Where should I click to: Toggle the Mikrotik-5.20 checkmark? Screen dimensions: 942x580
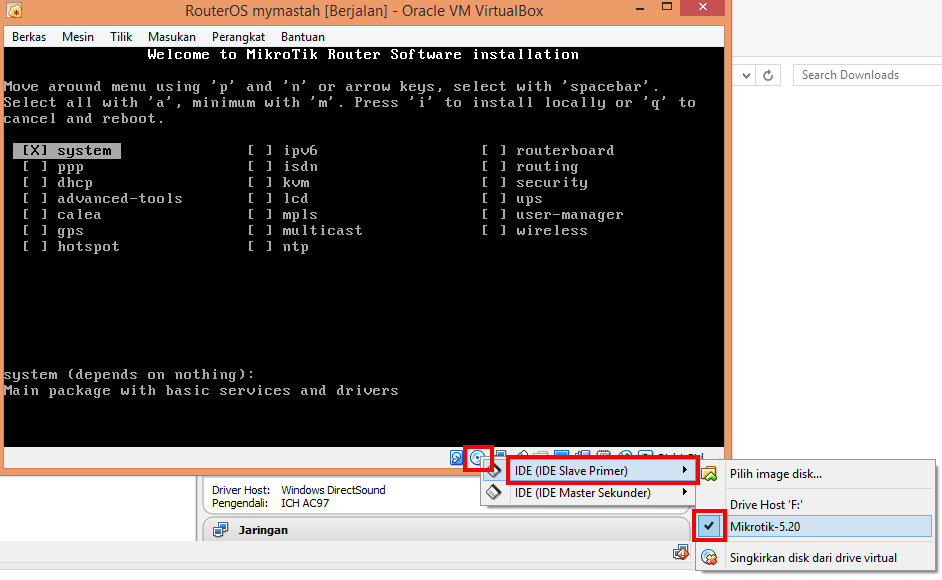[x=710, y=526]
